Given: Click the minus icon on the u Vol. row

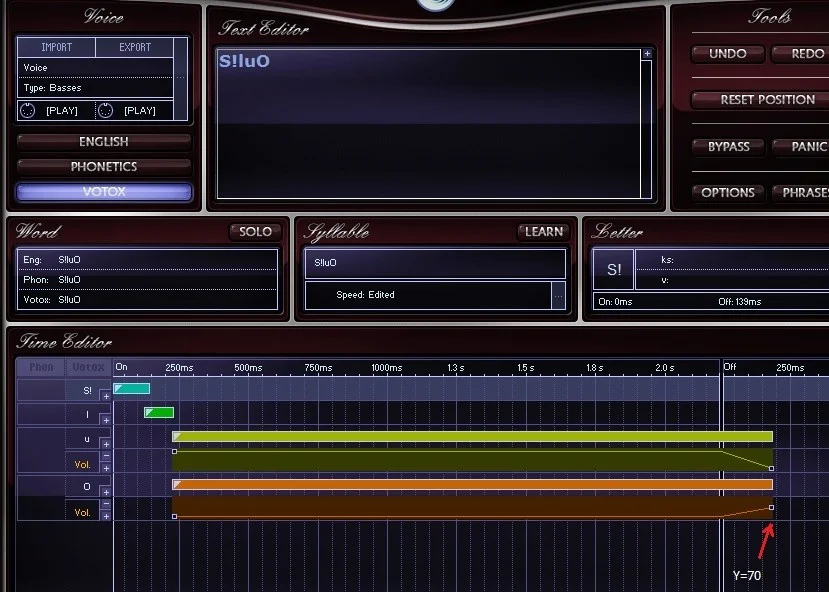Looking at the screenshot, I should [106, 456].
